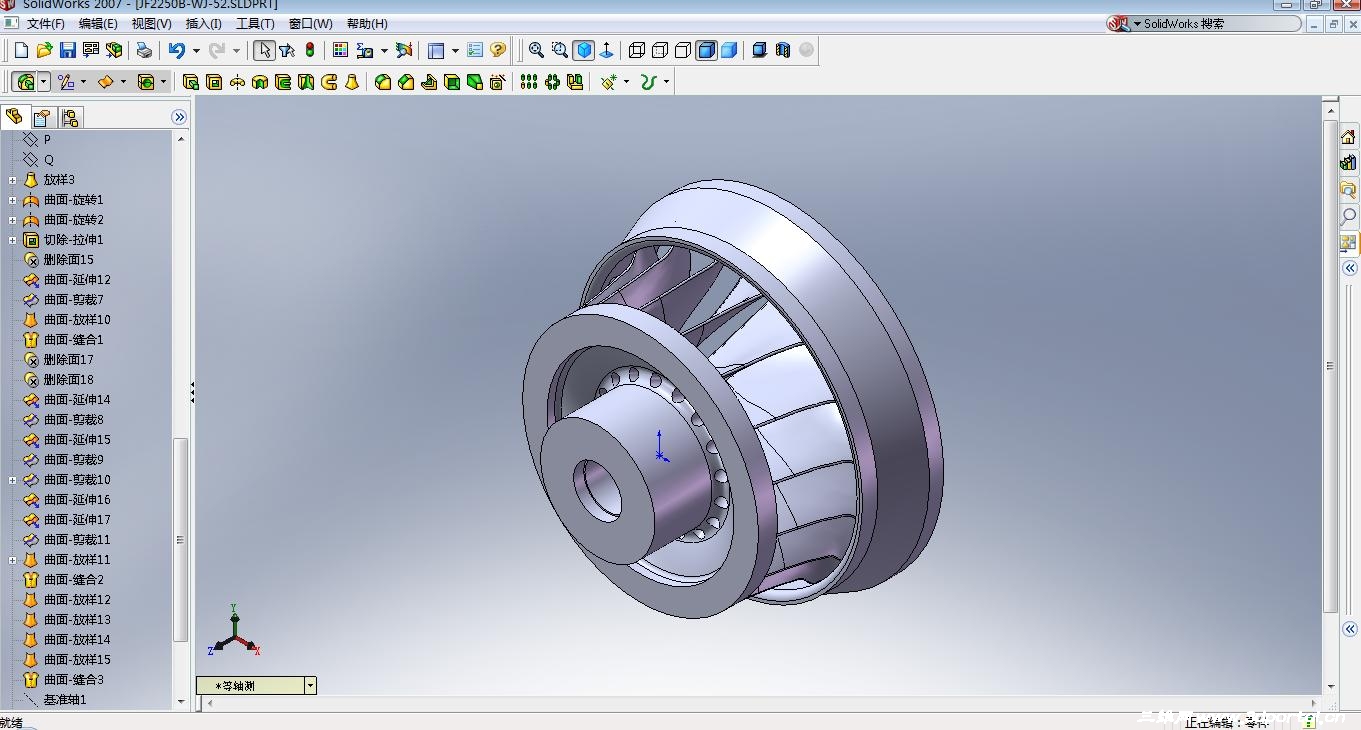Open the undo history dropdown arrow

(x=196, y=50)
